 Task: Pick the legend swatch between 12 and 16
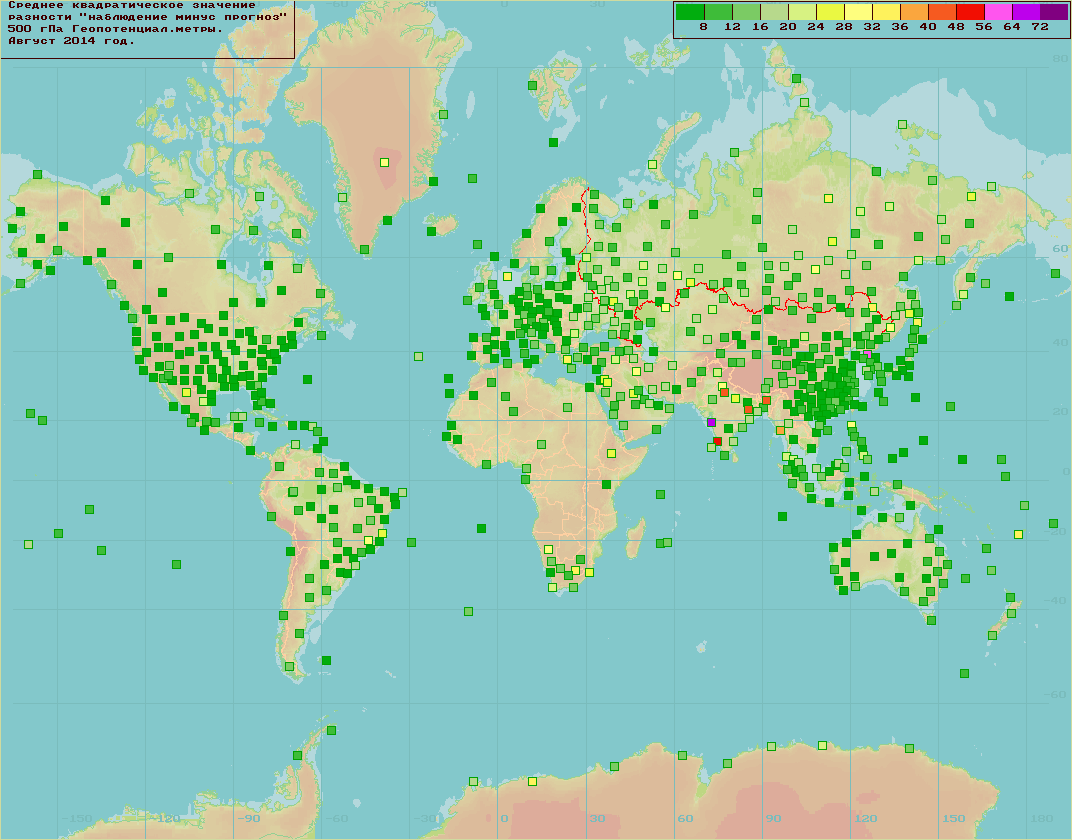[746, 11]
